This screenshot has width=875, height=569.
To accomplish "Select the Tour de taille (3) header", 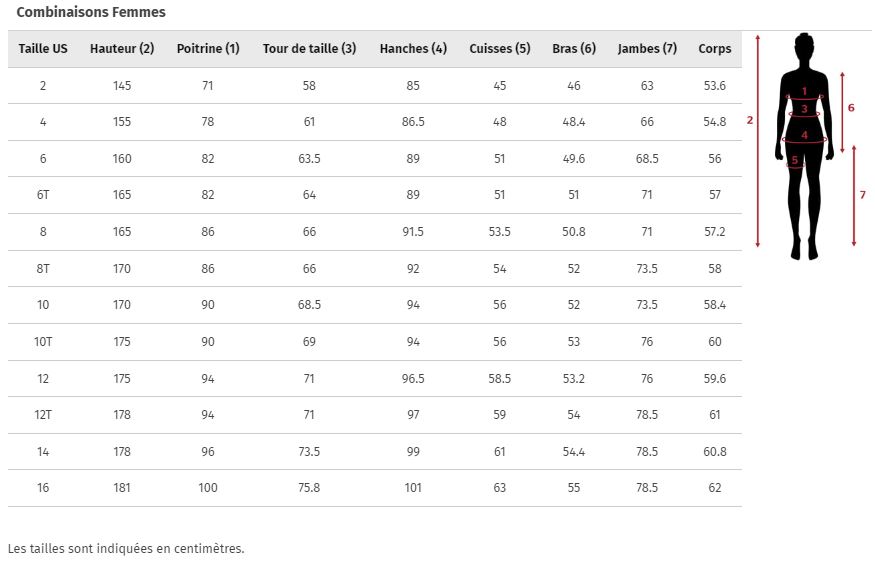I will point(309,49).
